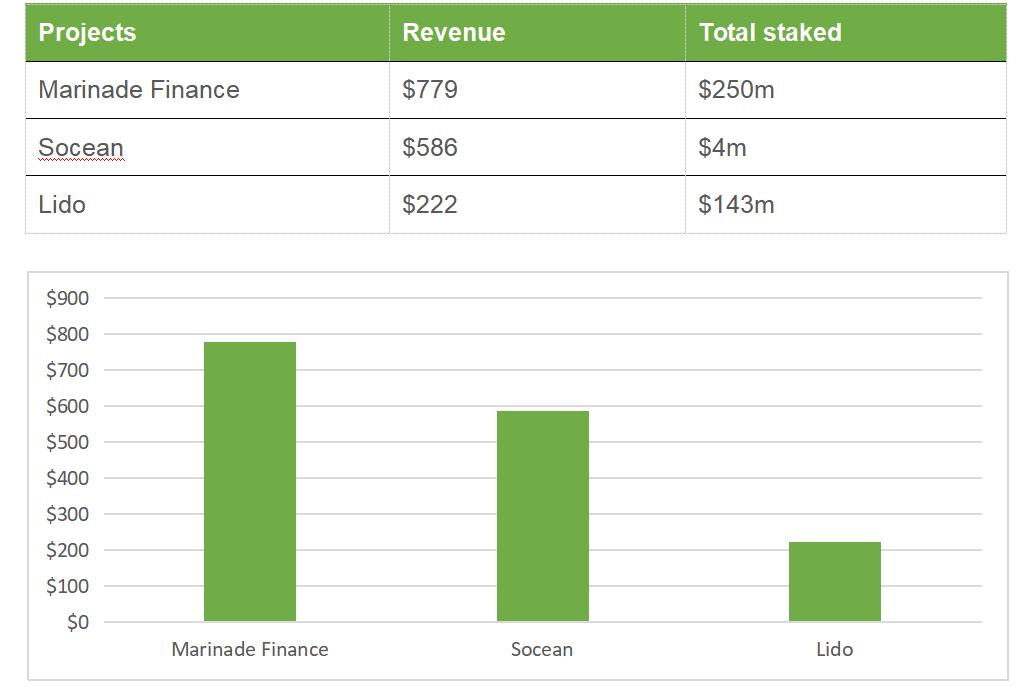Select the $586 revenue cell
Viewport: 1035px width, 686px height.
537,148
